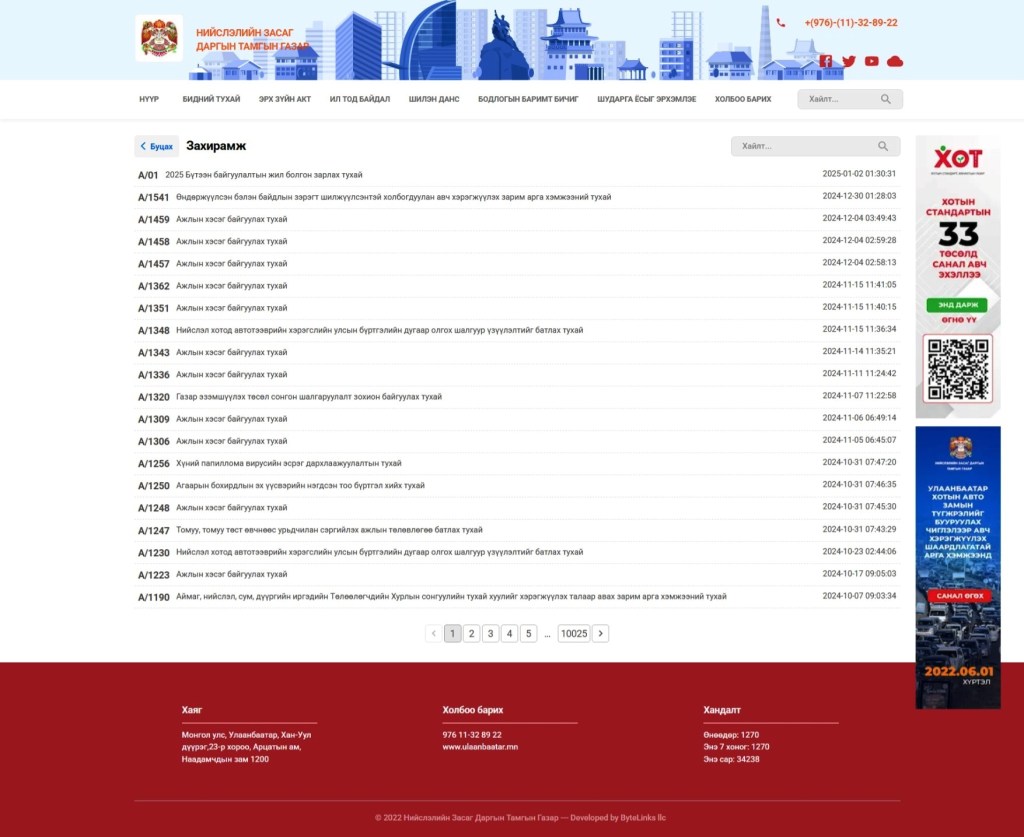Click the city emblem logo in header
Image resolution: width=1024 pixels, height=837 pixels.
[159, 38]
